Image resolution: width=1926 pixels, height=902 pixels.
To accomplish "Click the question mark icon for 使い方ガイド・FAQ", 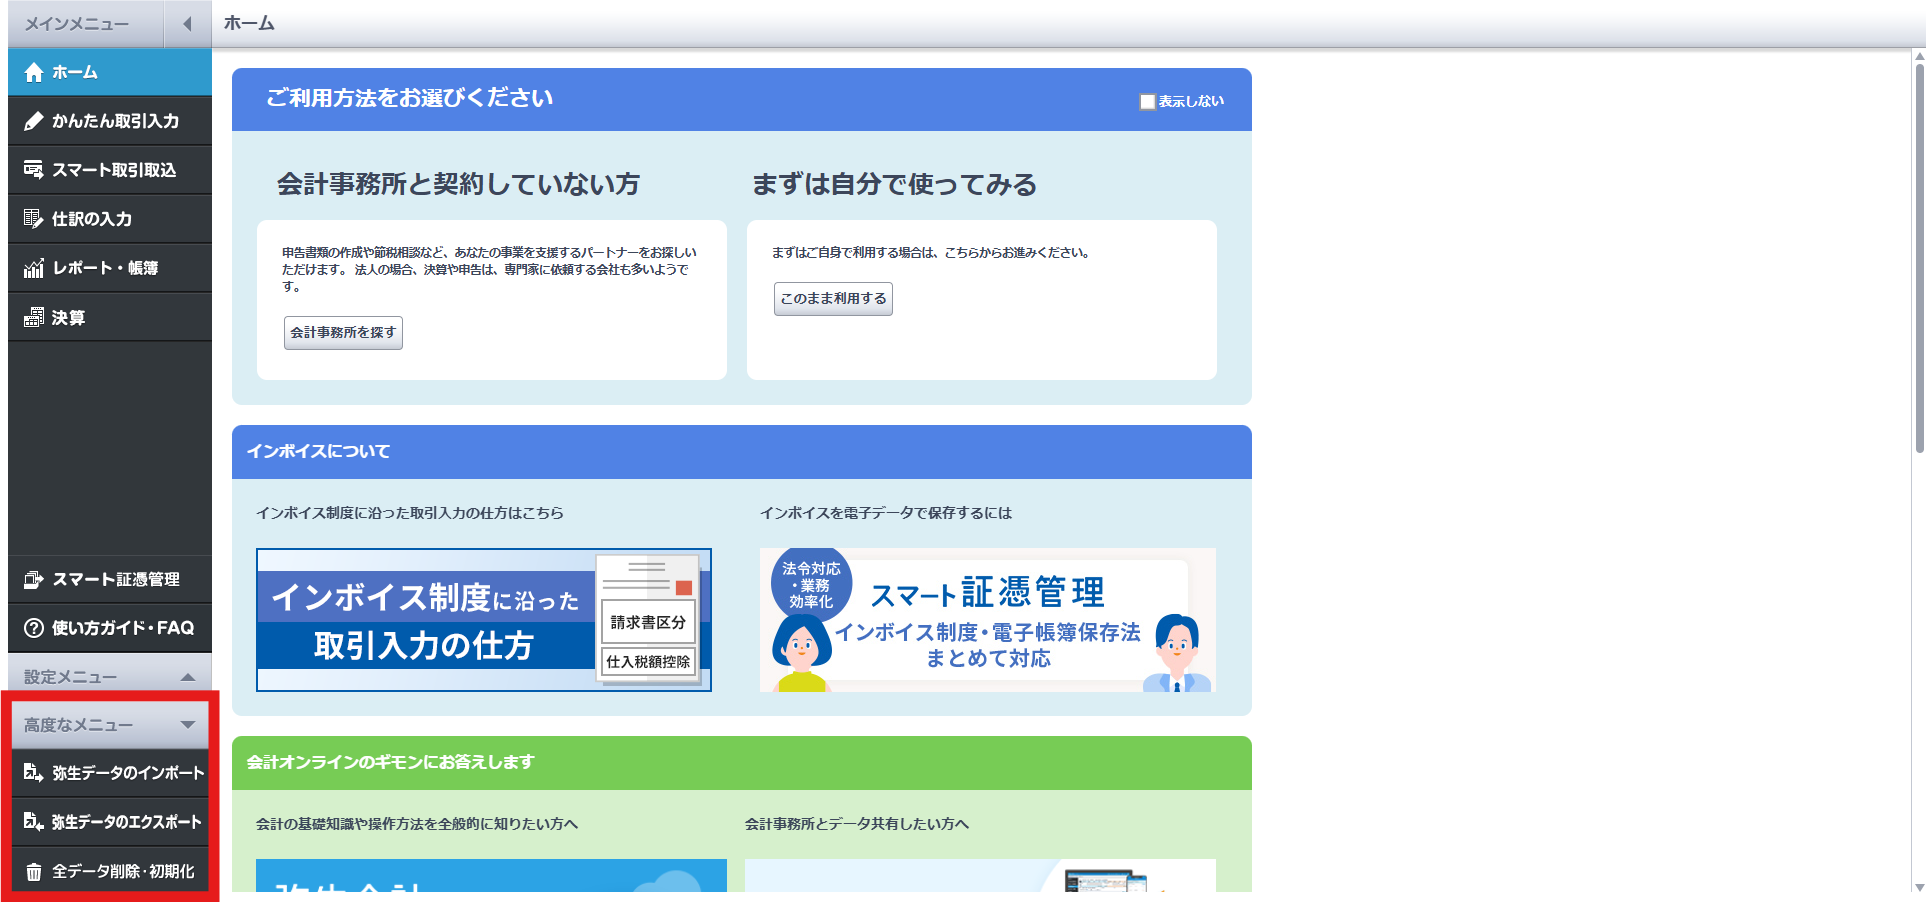I will 34,628.
